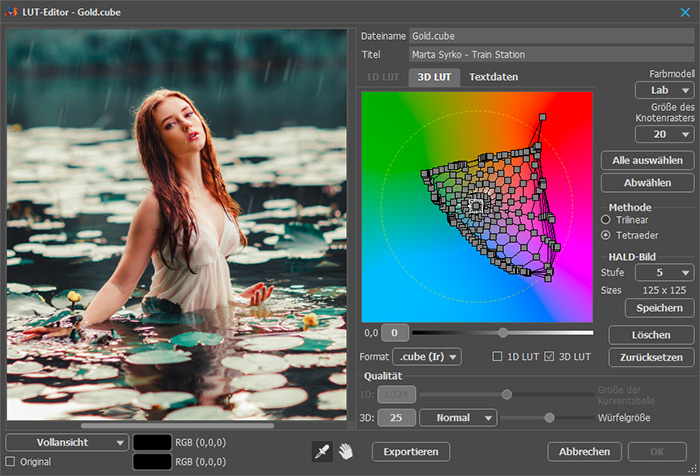Image resolution: width=700 pixels, height=476 pixels.
Task: Click the luminance slider handle below color map
Action: click(503, 333)
